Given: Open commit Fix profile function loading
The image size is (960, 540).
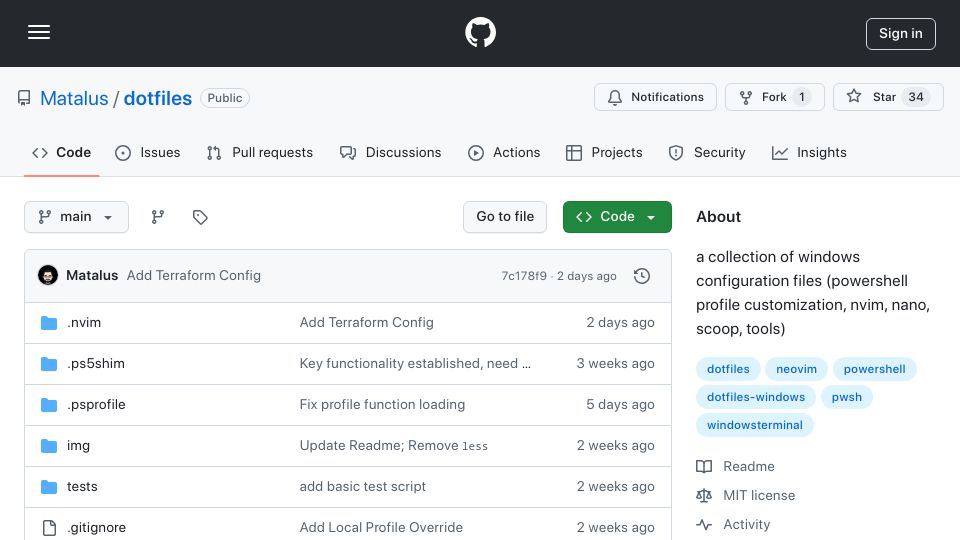Looking at the screenshot, I should coord(382,405).
